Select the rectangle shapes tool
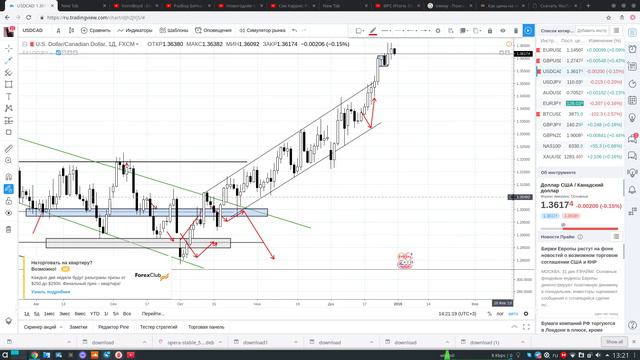 click(x=9, y=84)
